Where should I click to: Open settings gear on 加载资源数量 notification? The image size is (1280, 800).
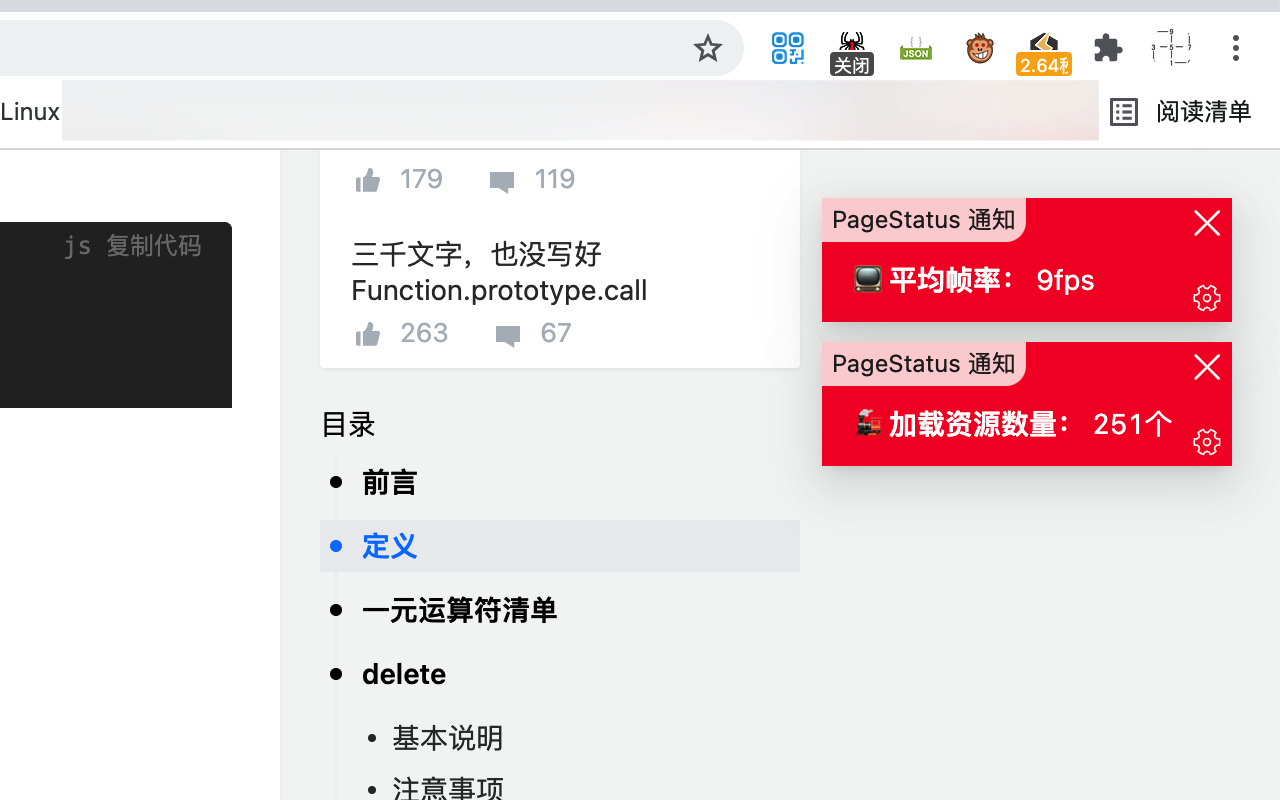pos(1207,442)
